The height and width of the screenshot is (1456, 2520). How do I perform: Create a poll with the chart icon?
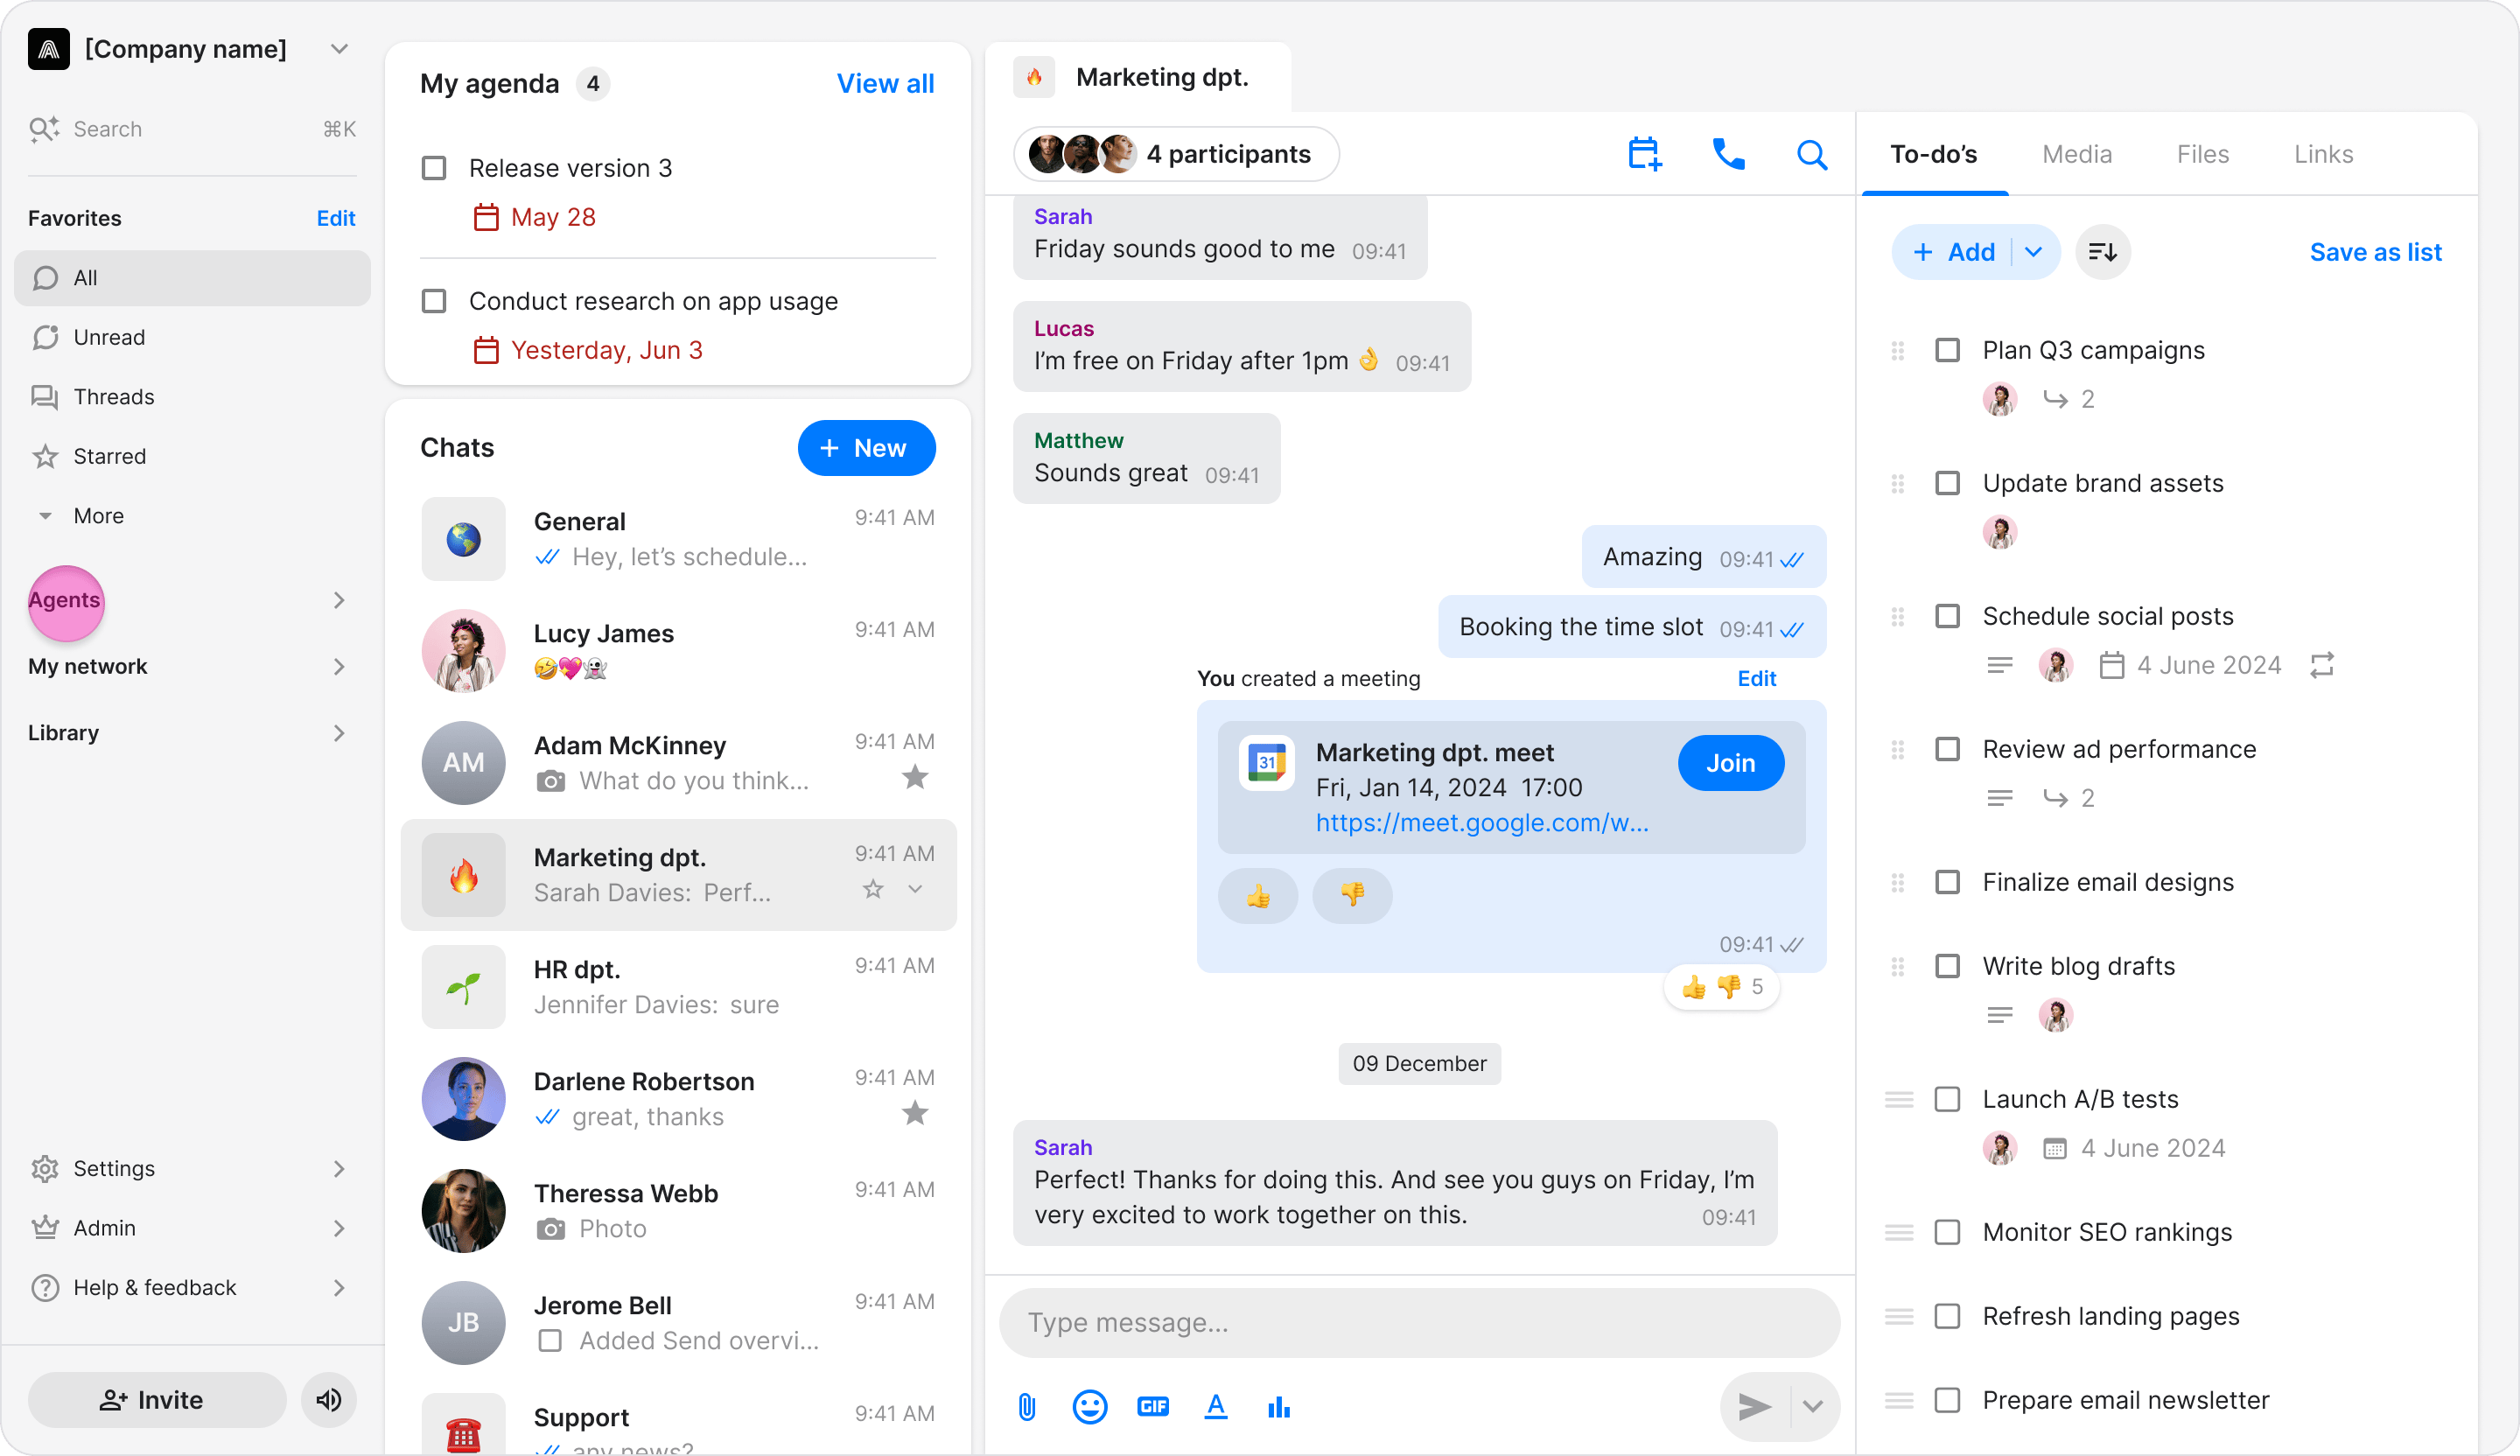pos(1279,1407)
